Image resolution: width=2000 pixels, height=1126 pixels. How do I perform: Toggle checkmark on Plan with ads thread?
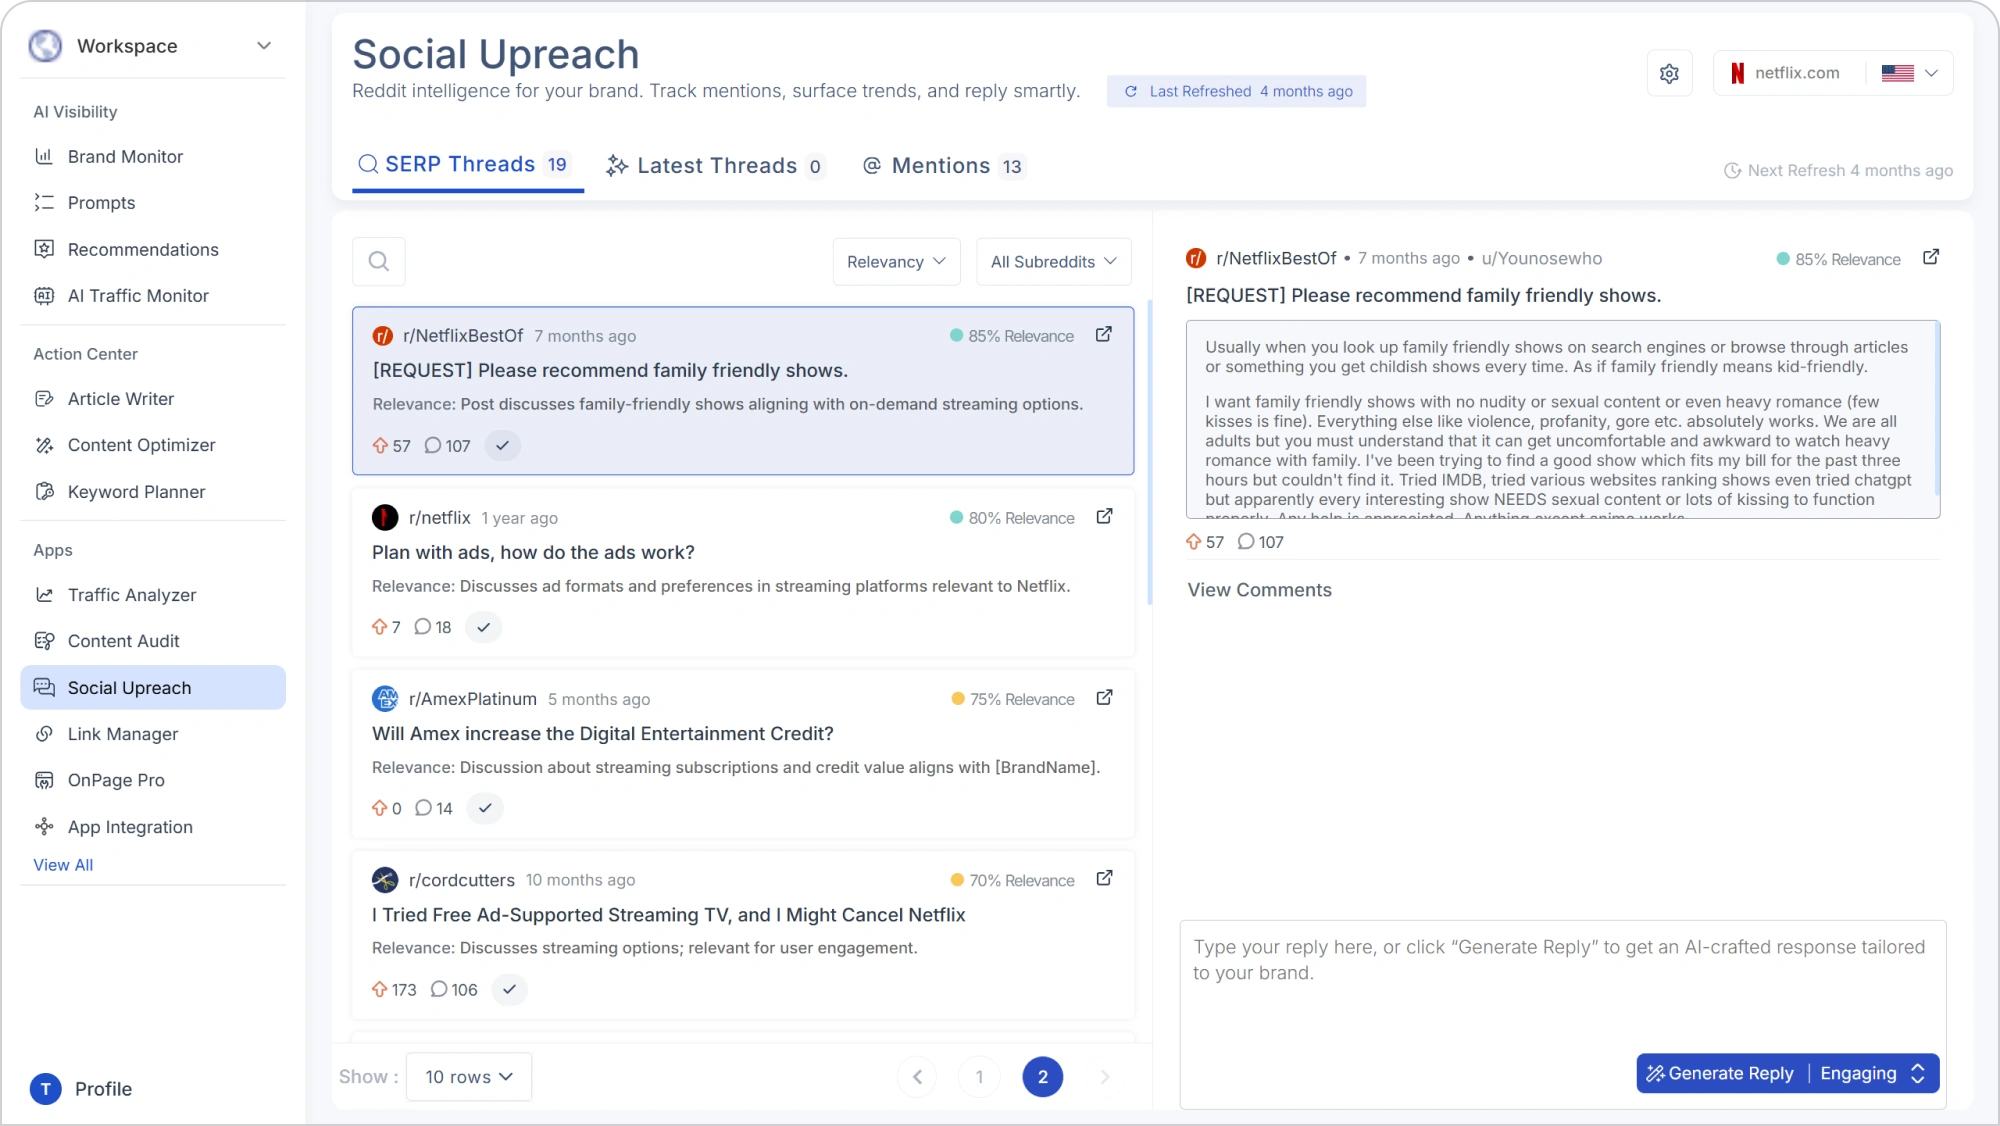484,627
